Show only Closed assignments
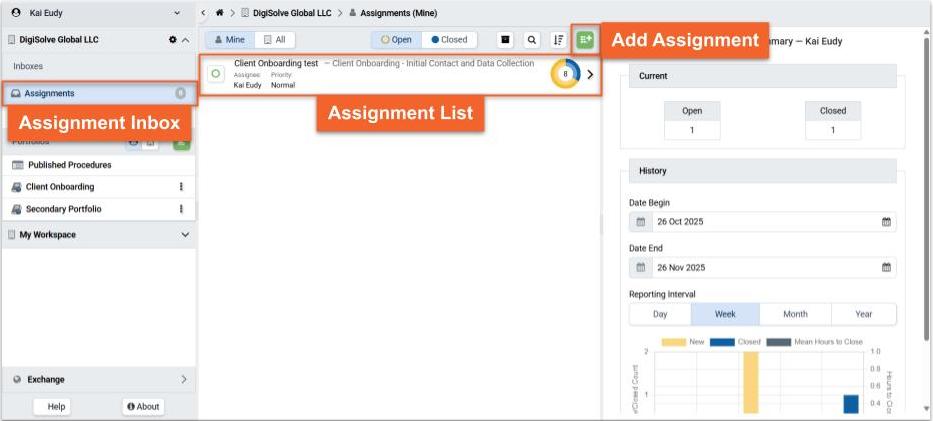This screenshot has width=933, height=421. tap(449, 40)
